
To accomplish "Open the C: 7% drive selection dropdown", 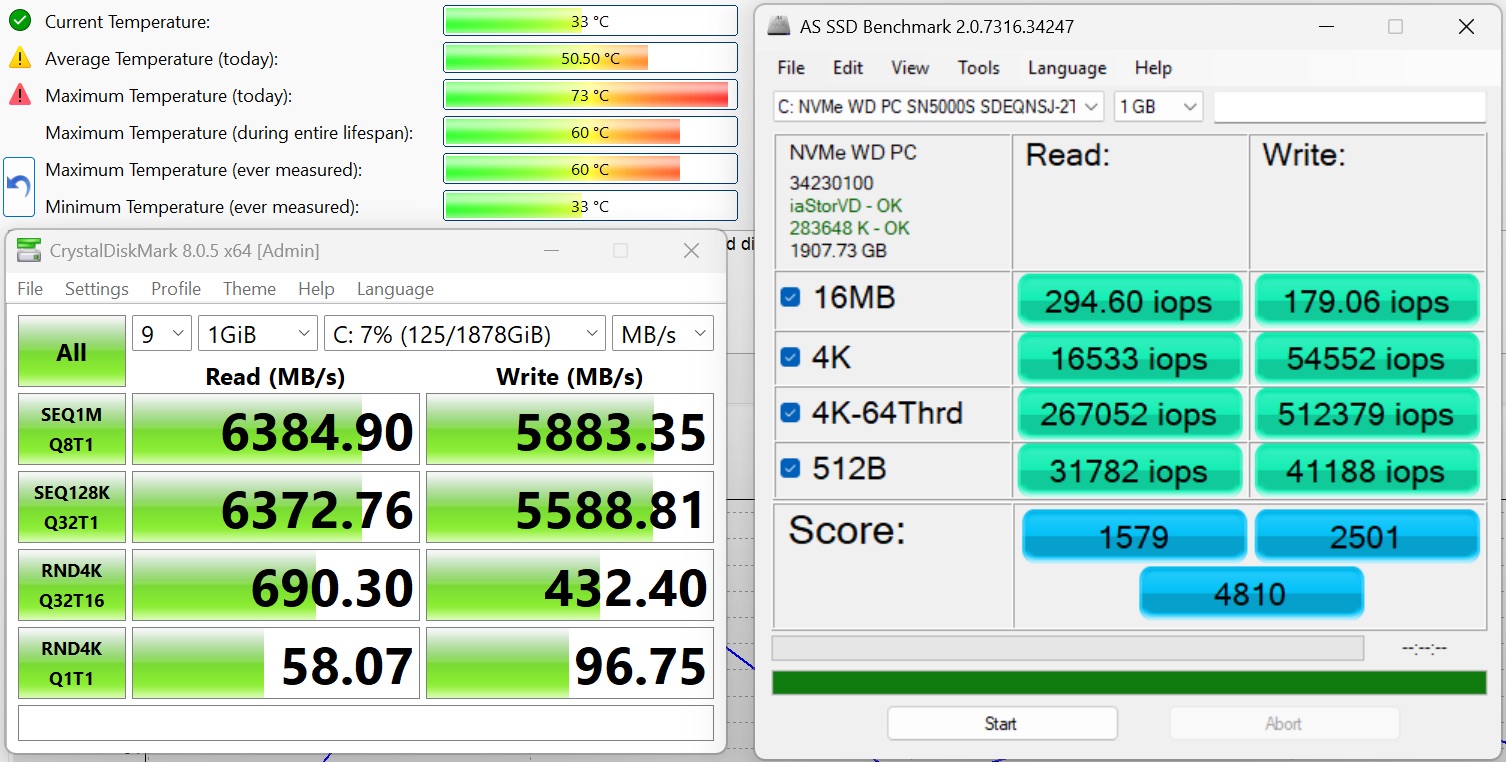I will coord(465,334).
